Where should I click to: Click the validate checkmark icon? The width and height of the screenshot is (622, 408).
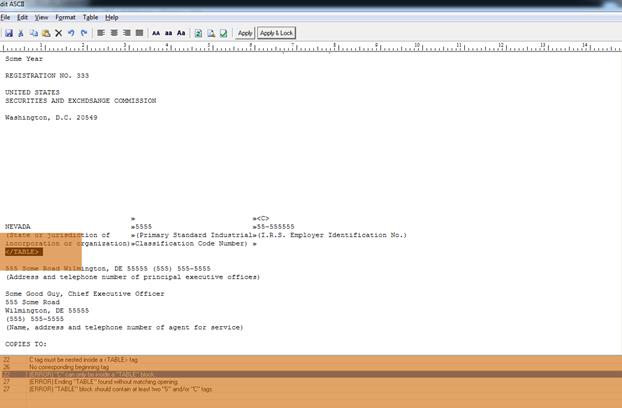pyautogui.click(x=223, y=33)
